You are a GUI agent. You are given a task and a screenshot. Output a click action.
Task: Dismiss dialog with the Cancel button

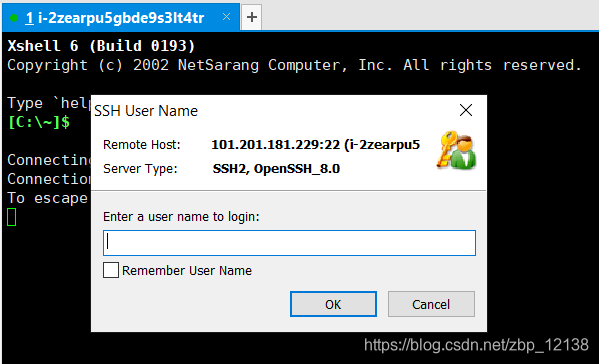(431, 304)
